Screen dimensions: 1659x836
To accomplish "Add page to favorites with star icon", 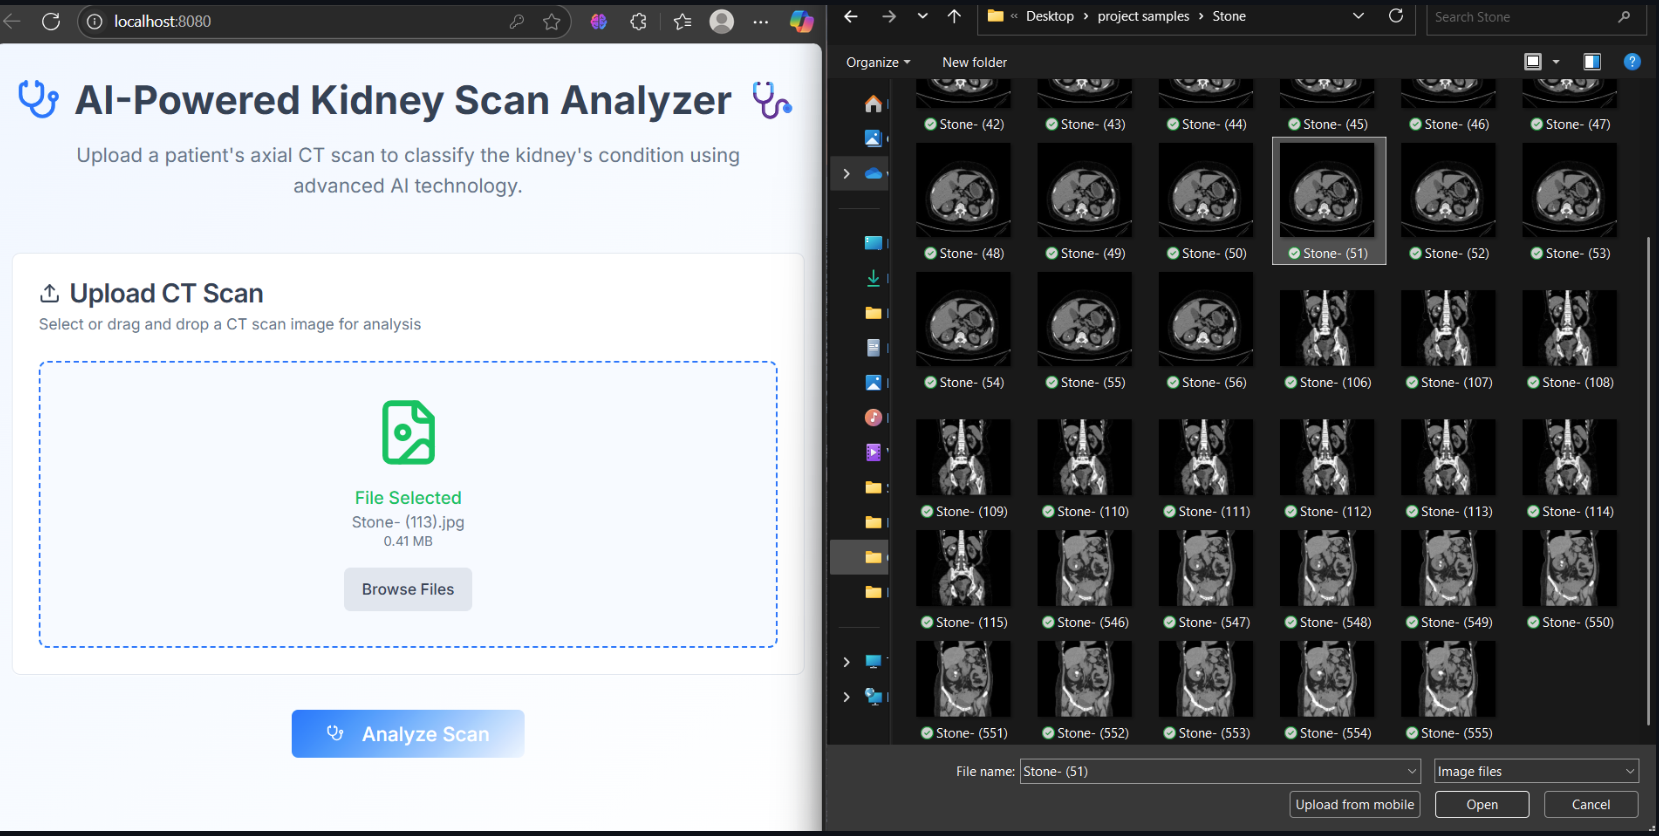I will [552, 21].
